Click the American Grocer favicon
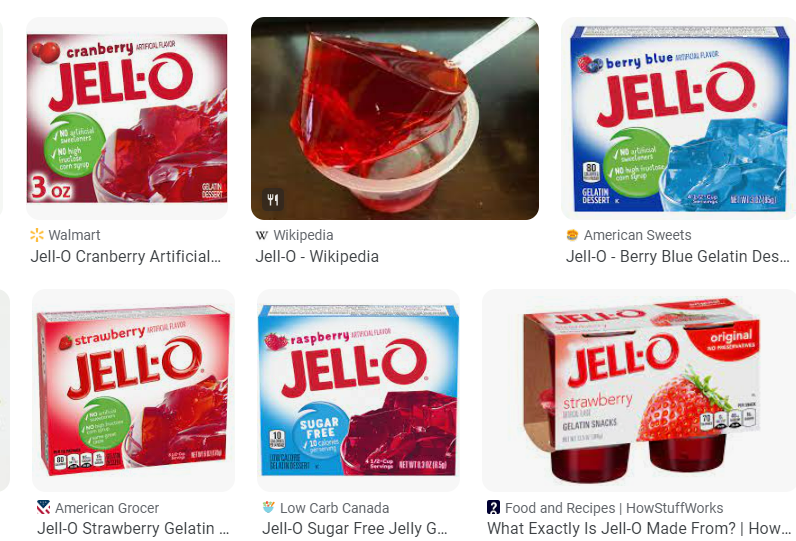Image resolution: width=796 pixels, height=541 pixels. pyautogui.click(x=44, y=508)
